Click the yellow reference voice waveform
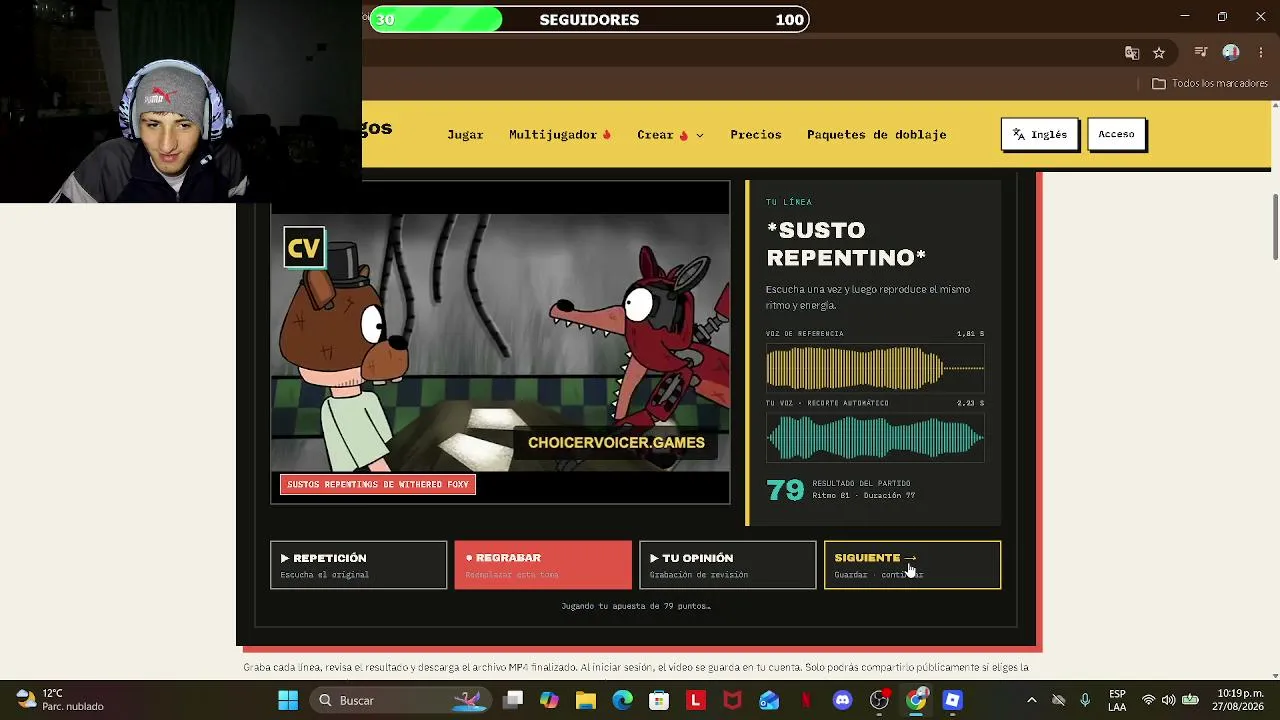Viewport: 1280px width, 720px height. point(875,367)
